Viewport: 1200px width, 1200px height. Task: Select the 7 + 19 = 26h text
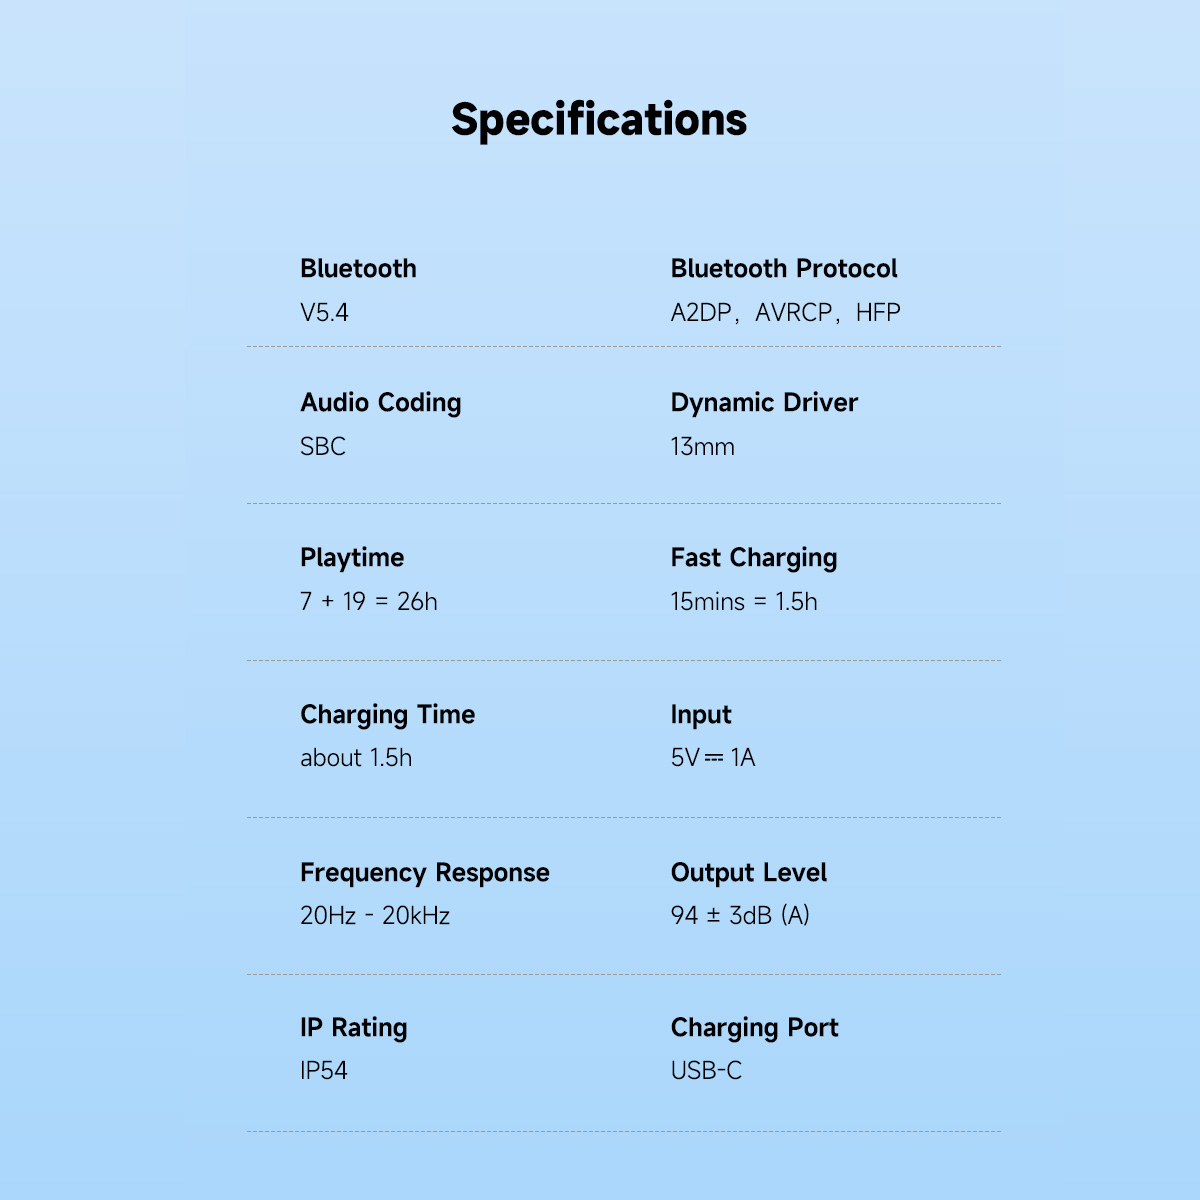pos(368,602)
